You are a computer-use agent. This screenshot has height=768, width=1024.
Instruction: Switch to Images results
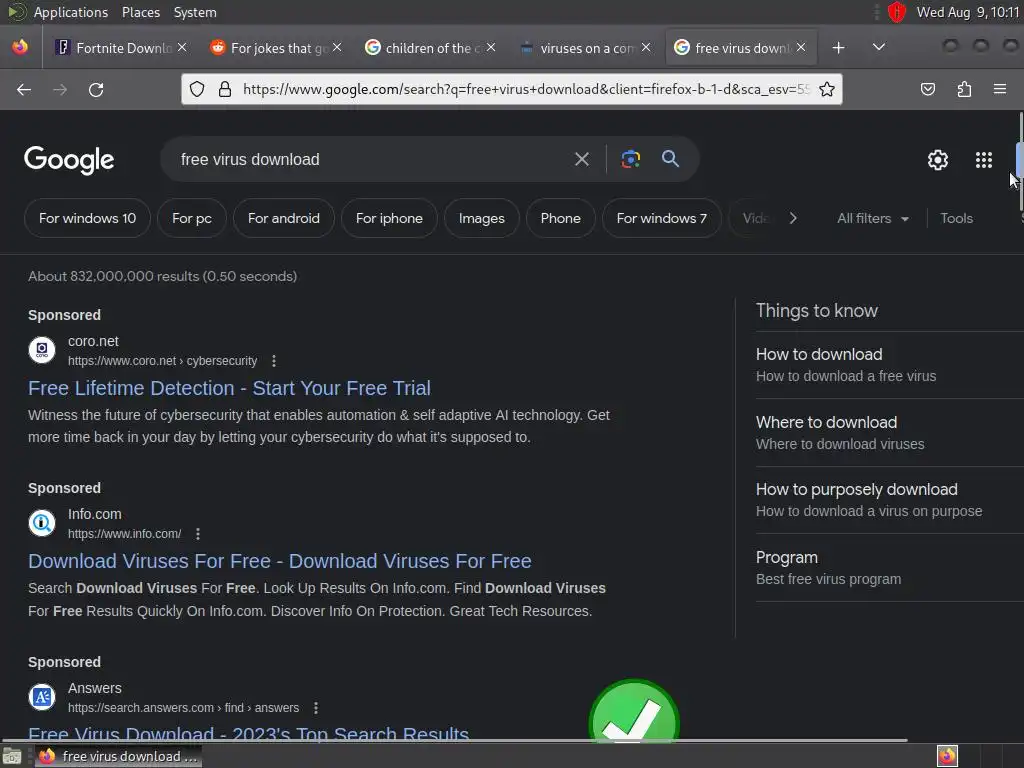[481, 219]
